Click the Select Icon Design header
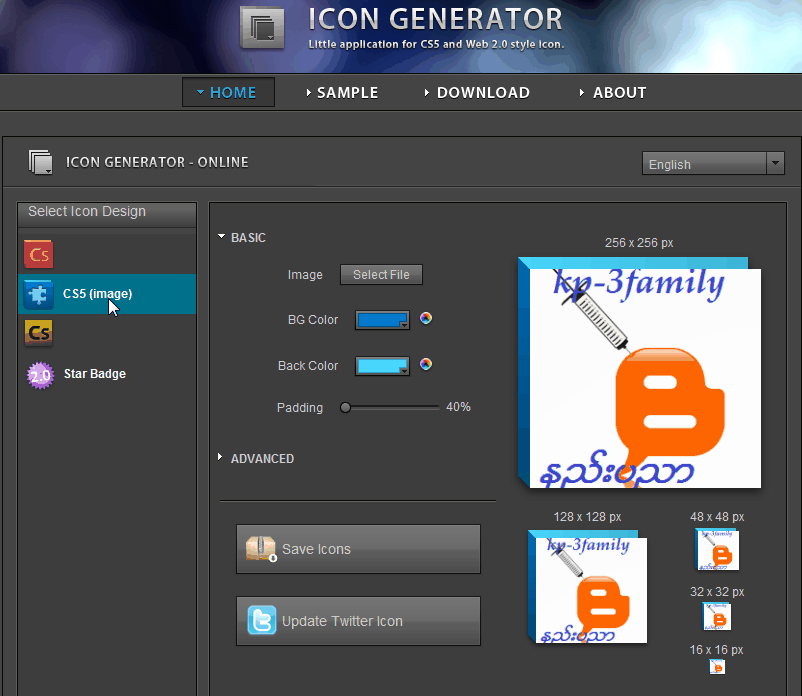This screenshot has height=696, width=802. pos(107,214)
